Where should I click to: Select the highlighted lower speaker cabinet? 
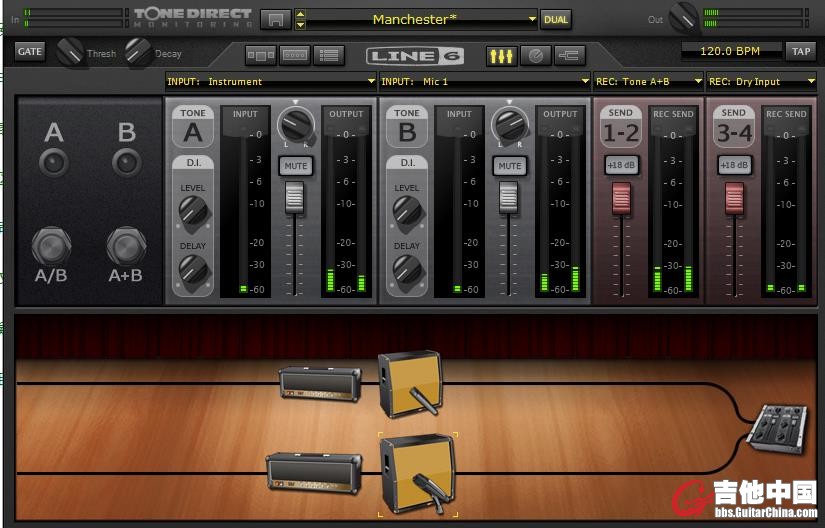click(x=418, y=474)
